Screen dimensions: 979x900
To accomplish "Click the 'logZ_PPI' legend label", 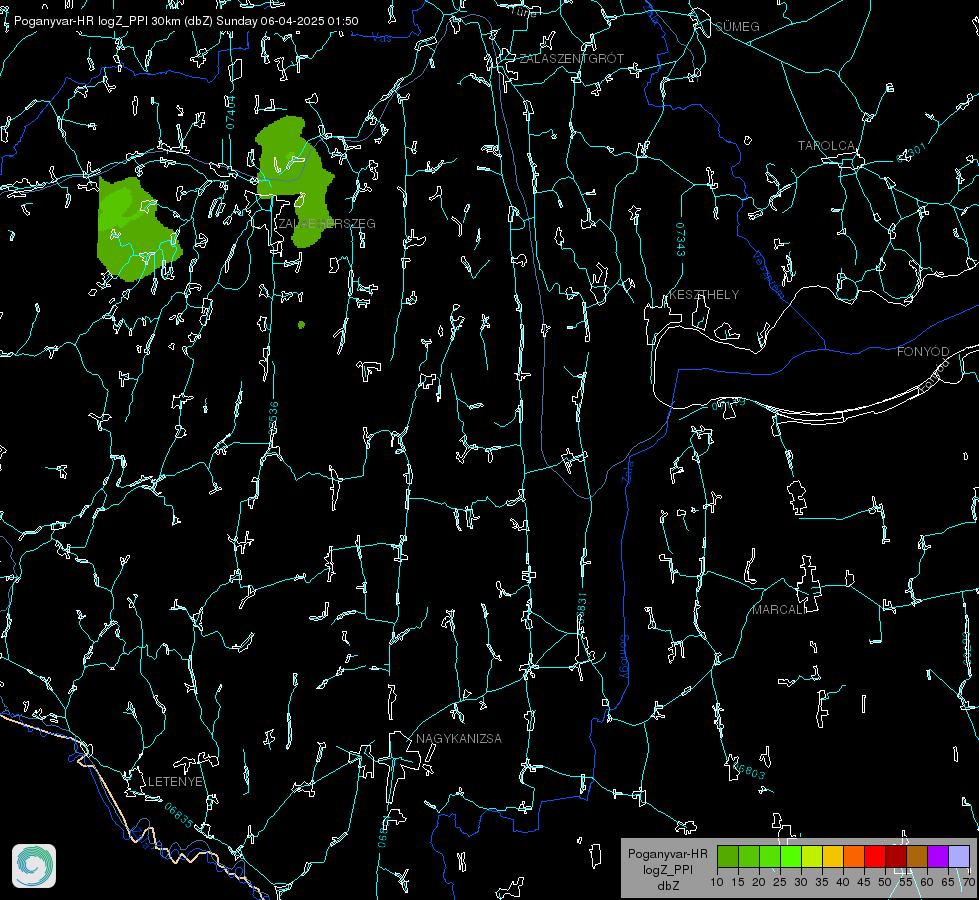I will (667, 869).
